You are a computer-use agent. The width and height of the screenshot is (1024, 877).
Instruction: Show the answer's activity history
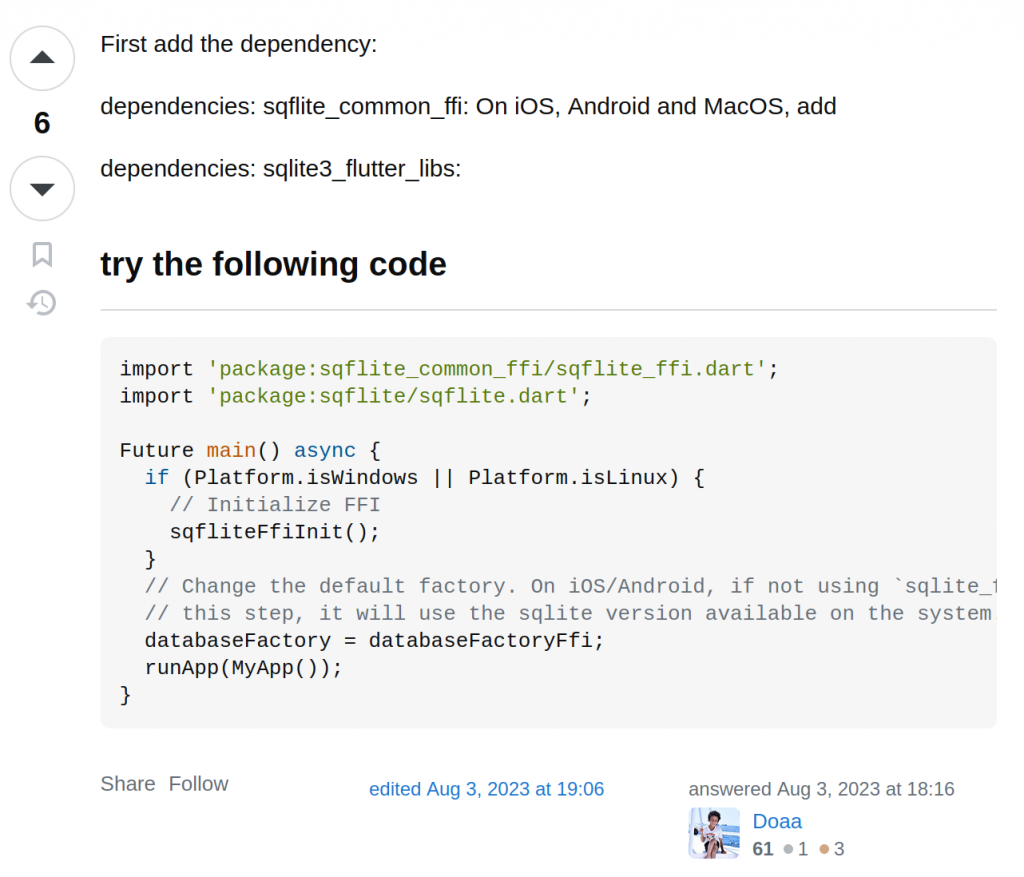pos(42,302)
